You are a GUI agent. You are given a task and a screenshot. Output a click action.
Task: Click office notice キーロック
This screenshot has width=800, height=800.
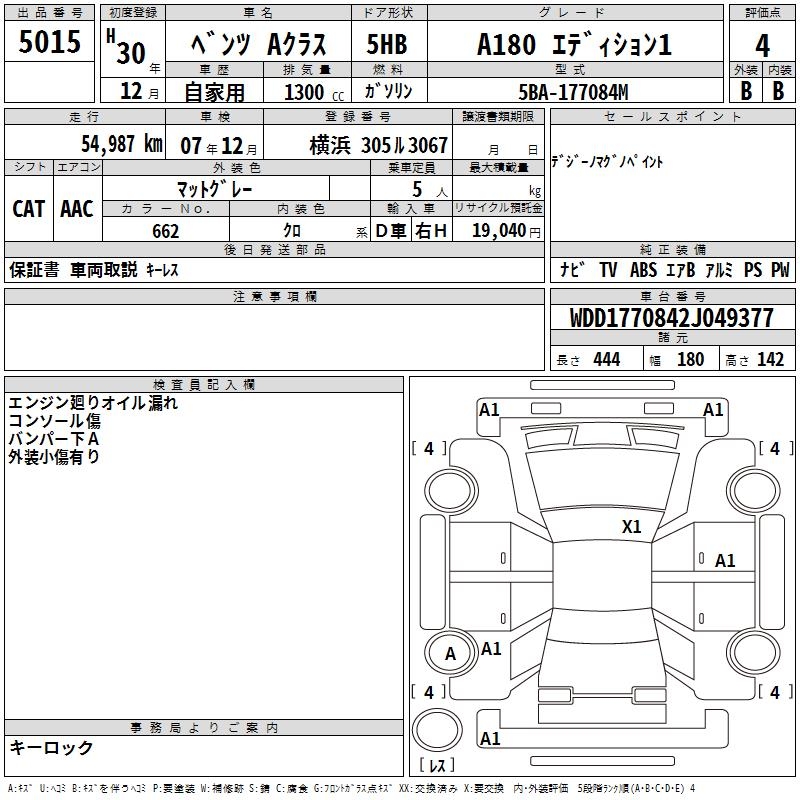pyautogui.click(x=51, y=747)
